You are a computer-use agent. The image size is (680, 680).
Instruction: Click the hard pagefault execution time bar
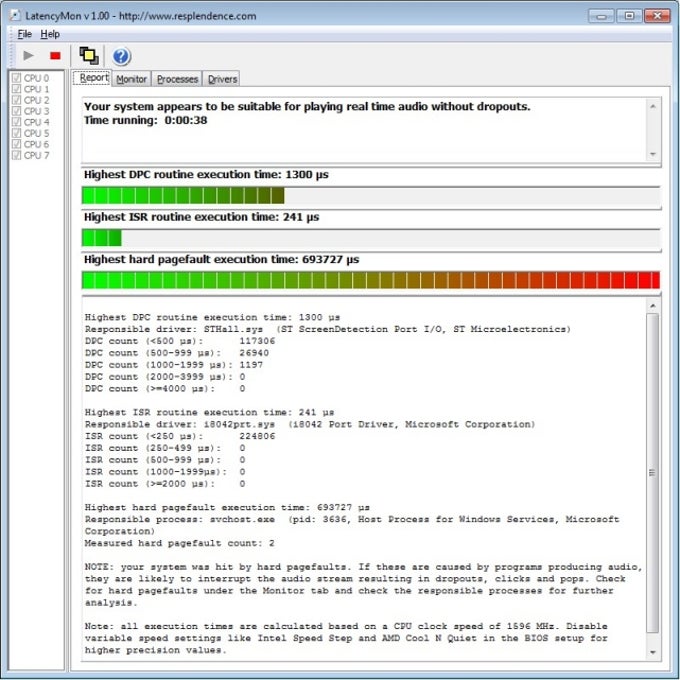370,280
